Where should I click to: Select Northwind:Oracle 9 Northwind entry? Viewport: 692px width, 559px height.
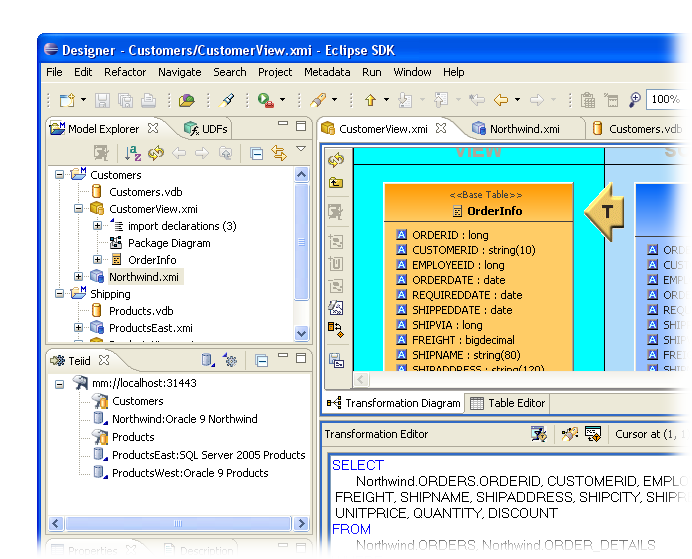coord(184,419)
